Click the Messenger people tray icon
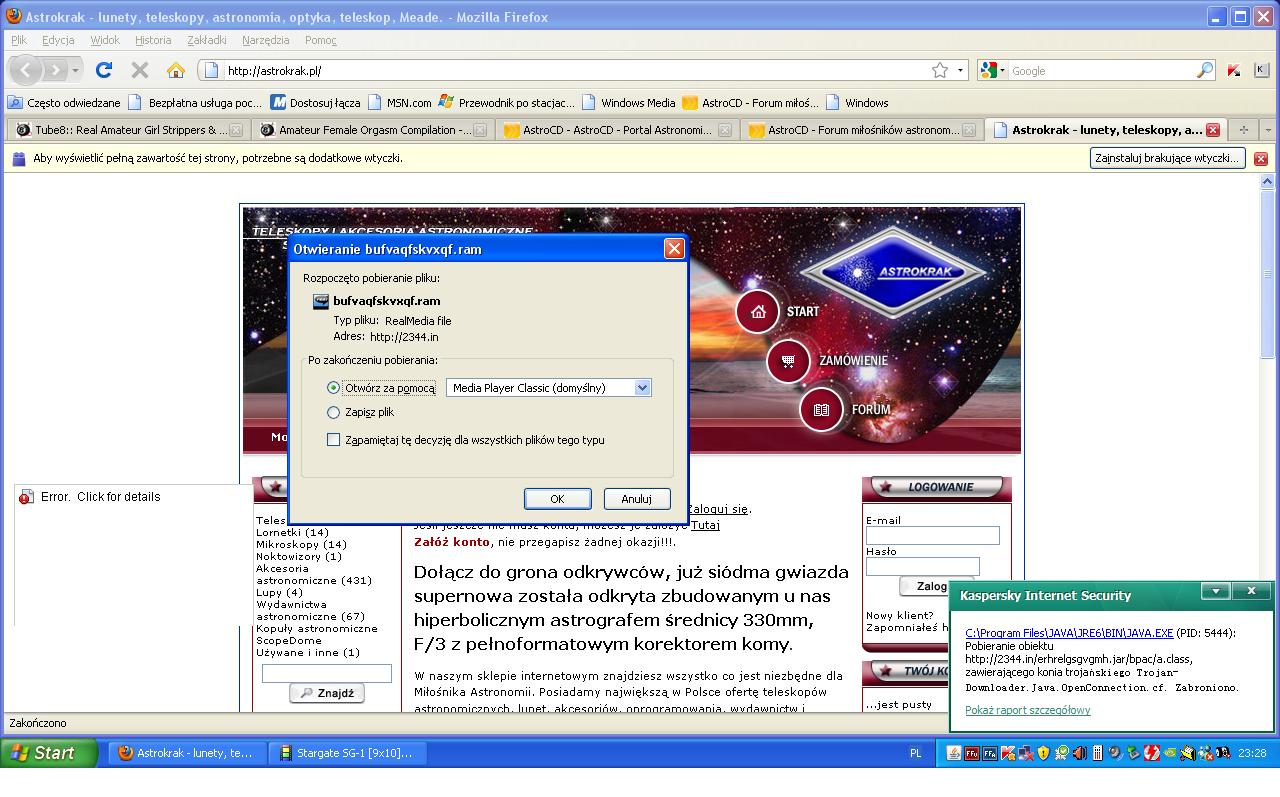The width and height of the screenshot is (1280, 797). [1206, 753]
